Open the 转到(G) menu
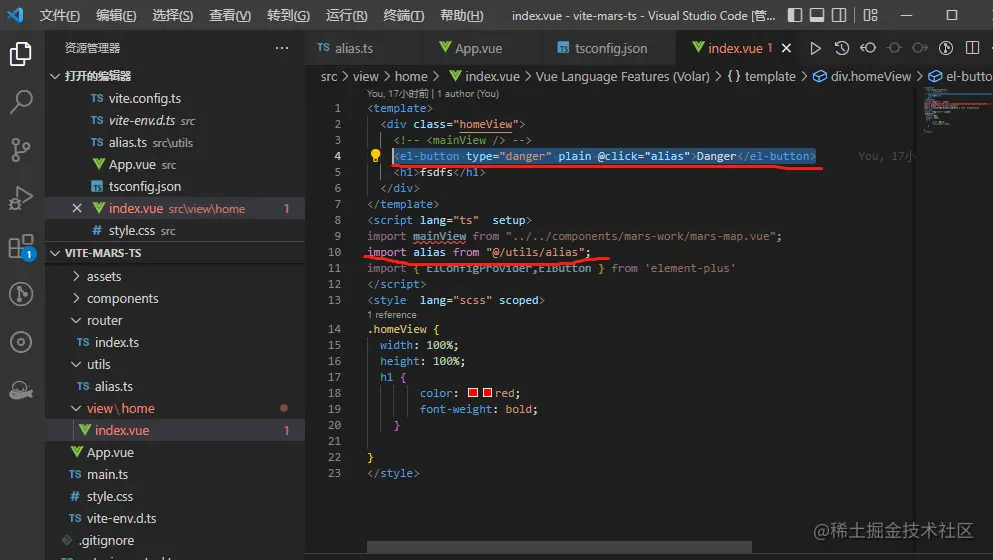Screen dimensions: 993x560 (x=288, y=15)
